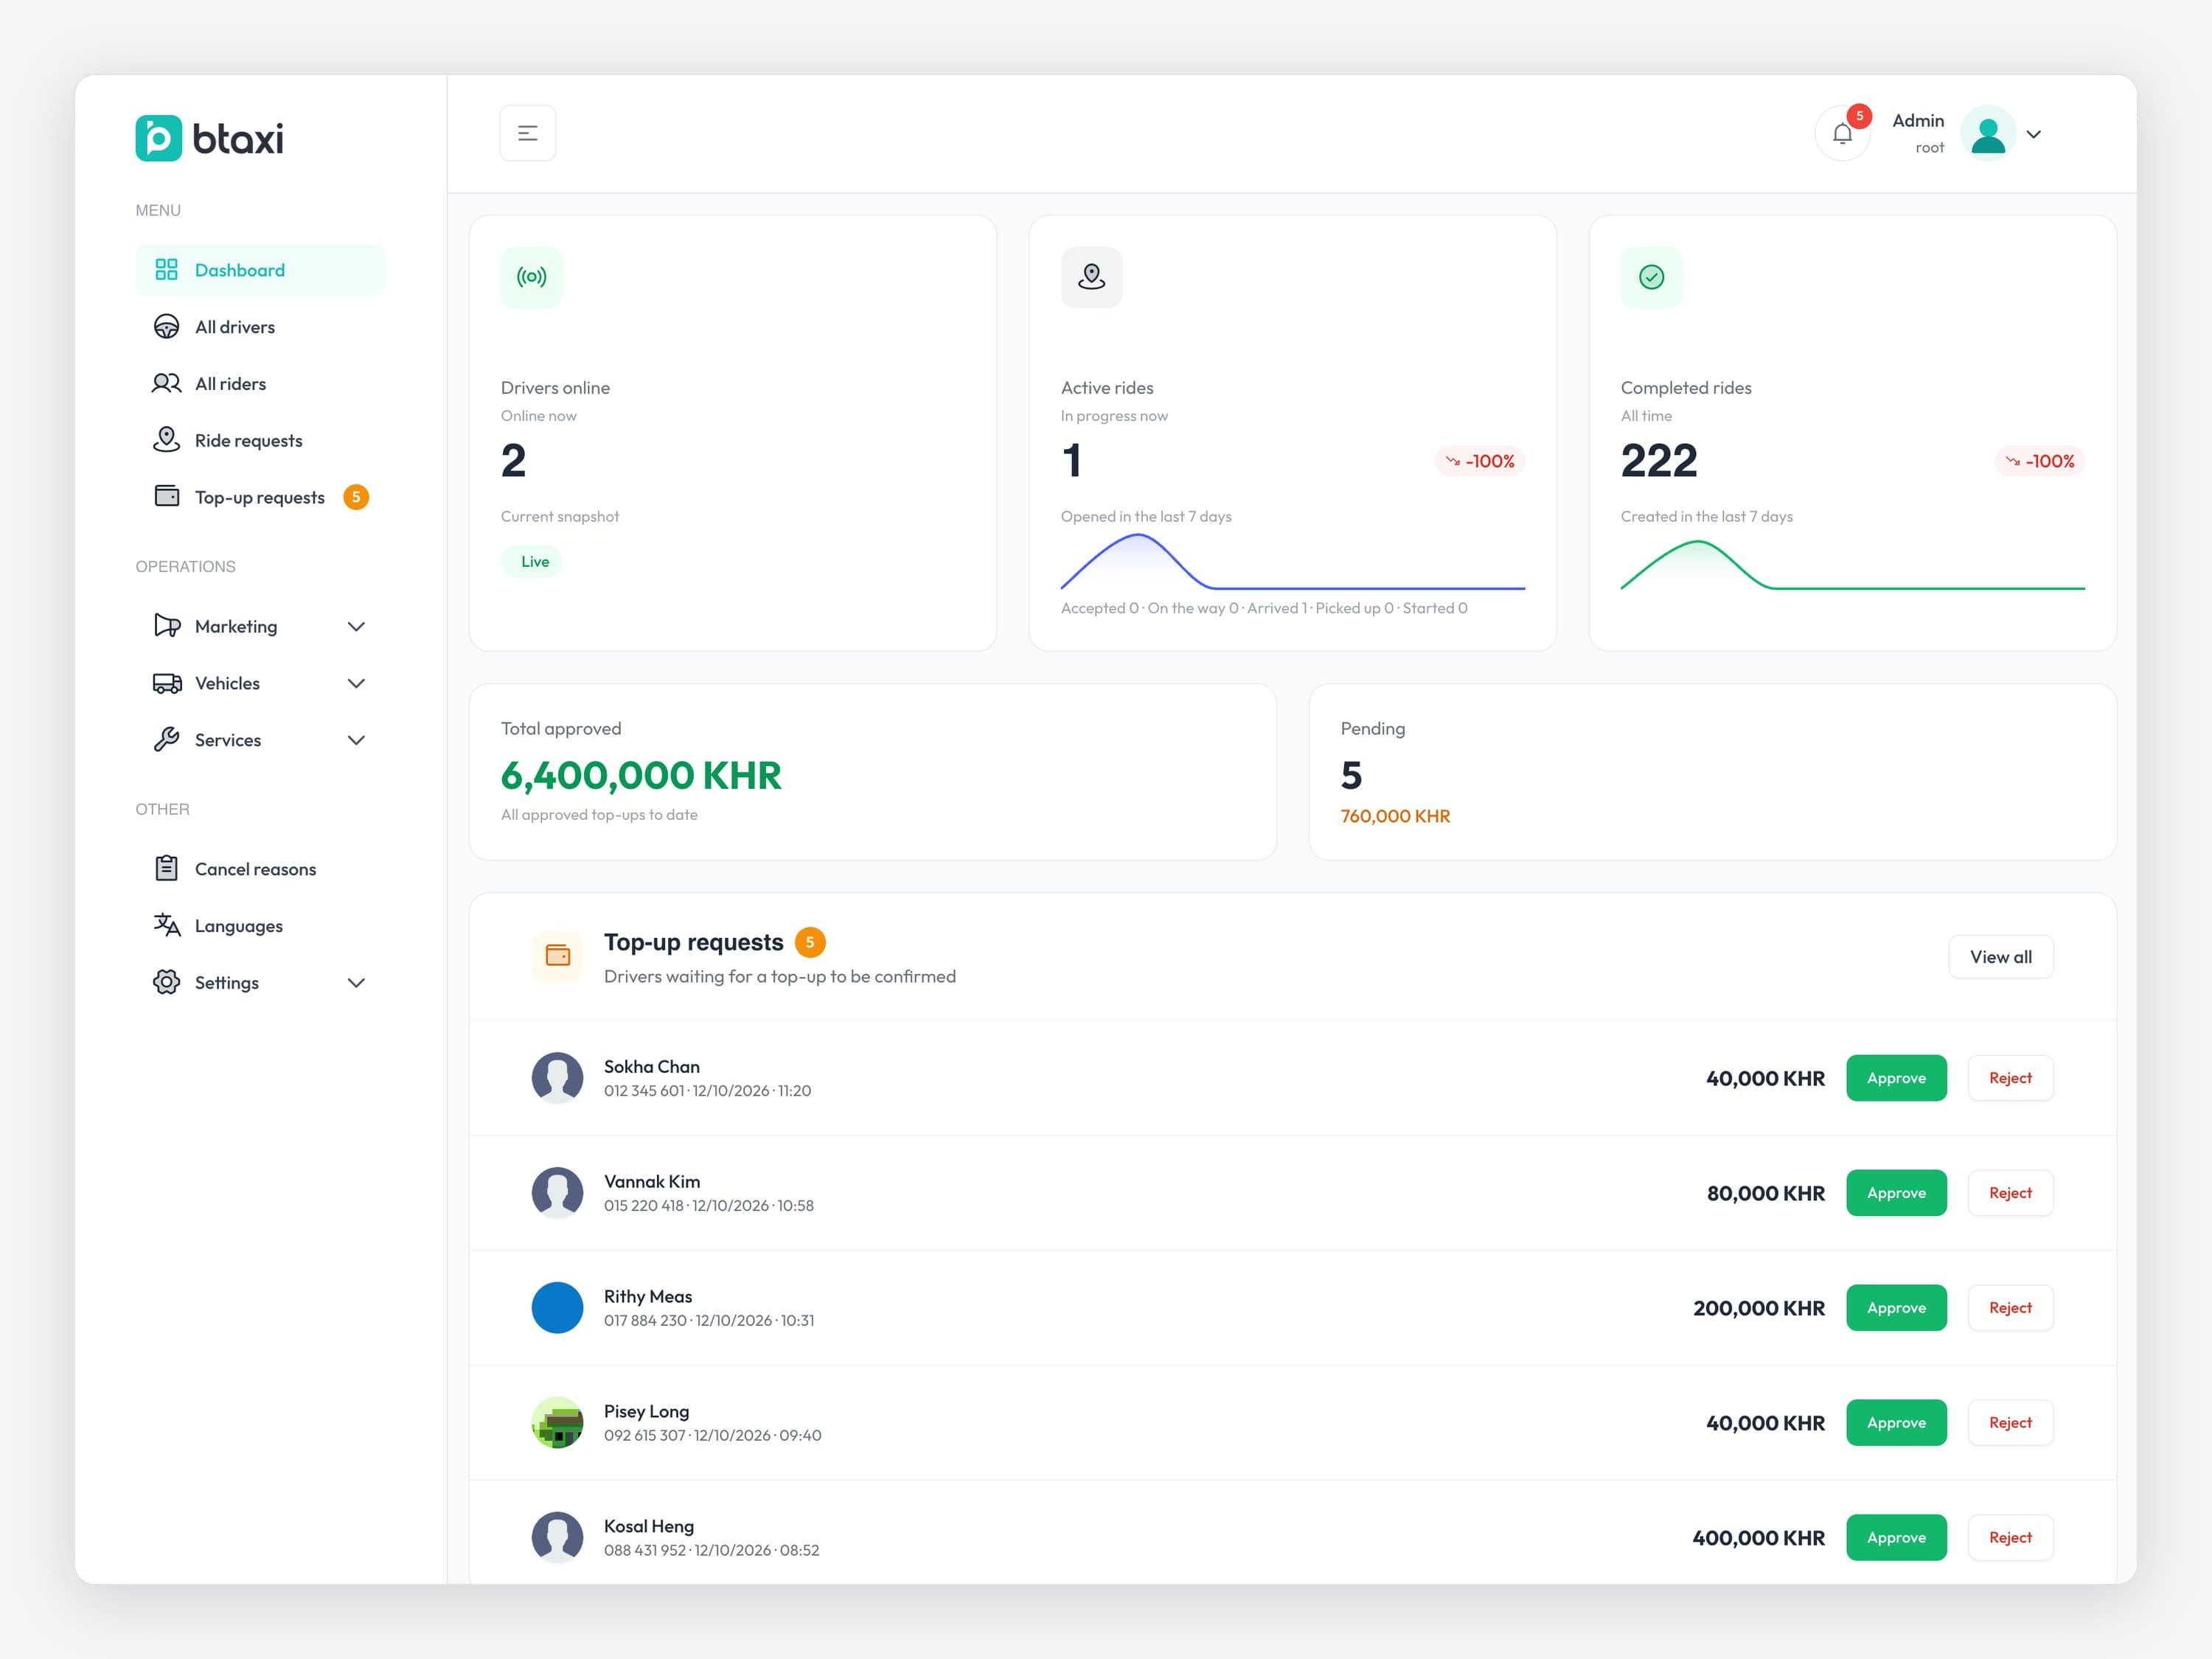Viewport: 2212px width, 1659px height.
Task: Click the Active rides -100% trend badge
Action: click(1479, 461)
